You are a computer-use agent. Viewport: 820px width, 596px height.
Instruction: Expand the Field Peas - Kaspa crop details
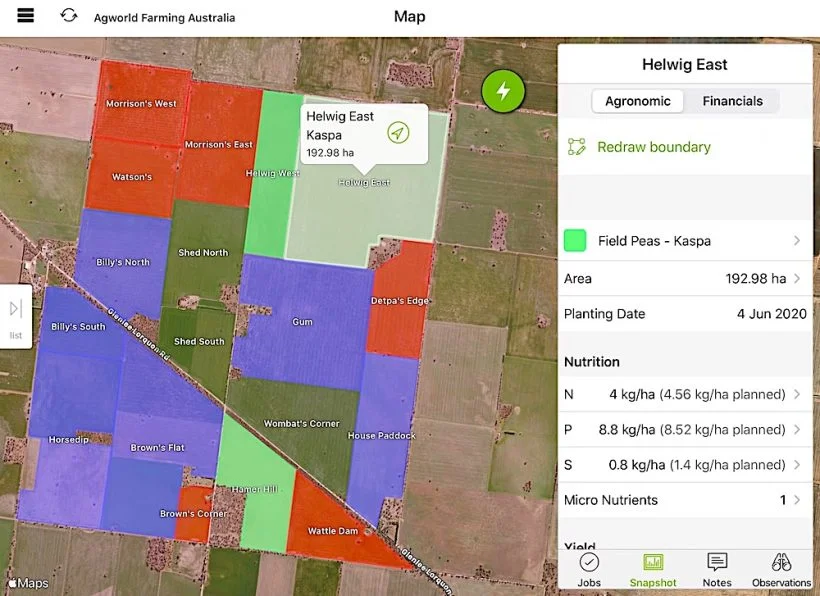pos(795,240)
